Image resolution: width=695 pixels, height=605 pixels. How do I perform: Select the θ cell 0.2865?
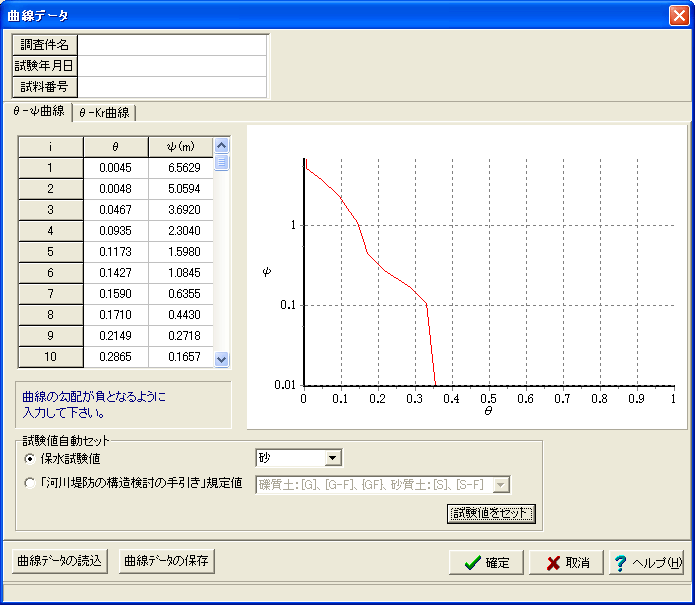pos(116,357)
